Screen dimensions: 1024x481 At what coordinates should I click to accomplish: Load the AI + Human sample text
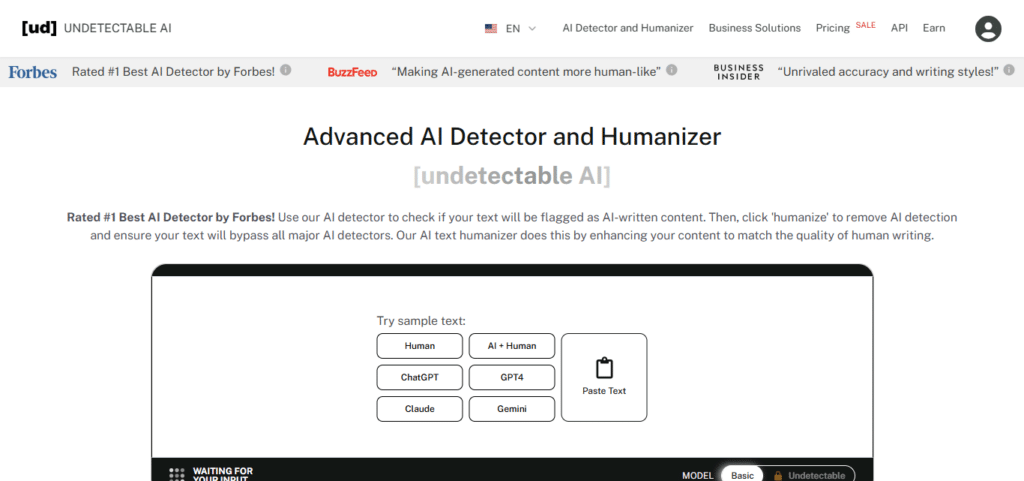click(x=512, y=346)
